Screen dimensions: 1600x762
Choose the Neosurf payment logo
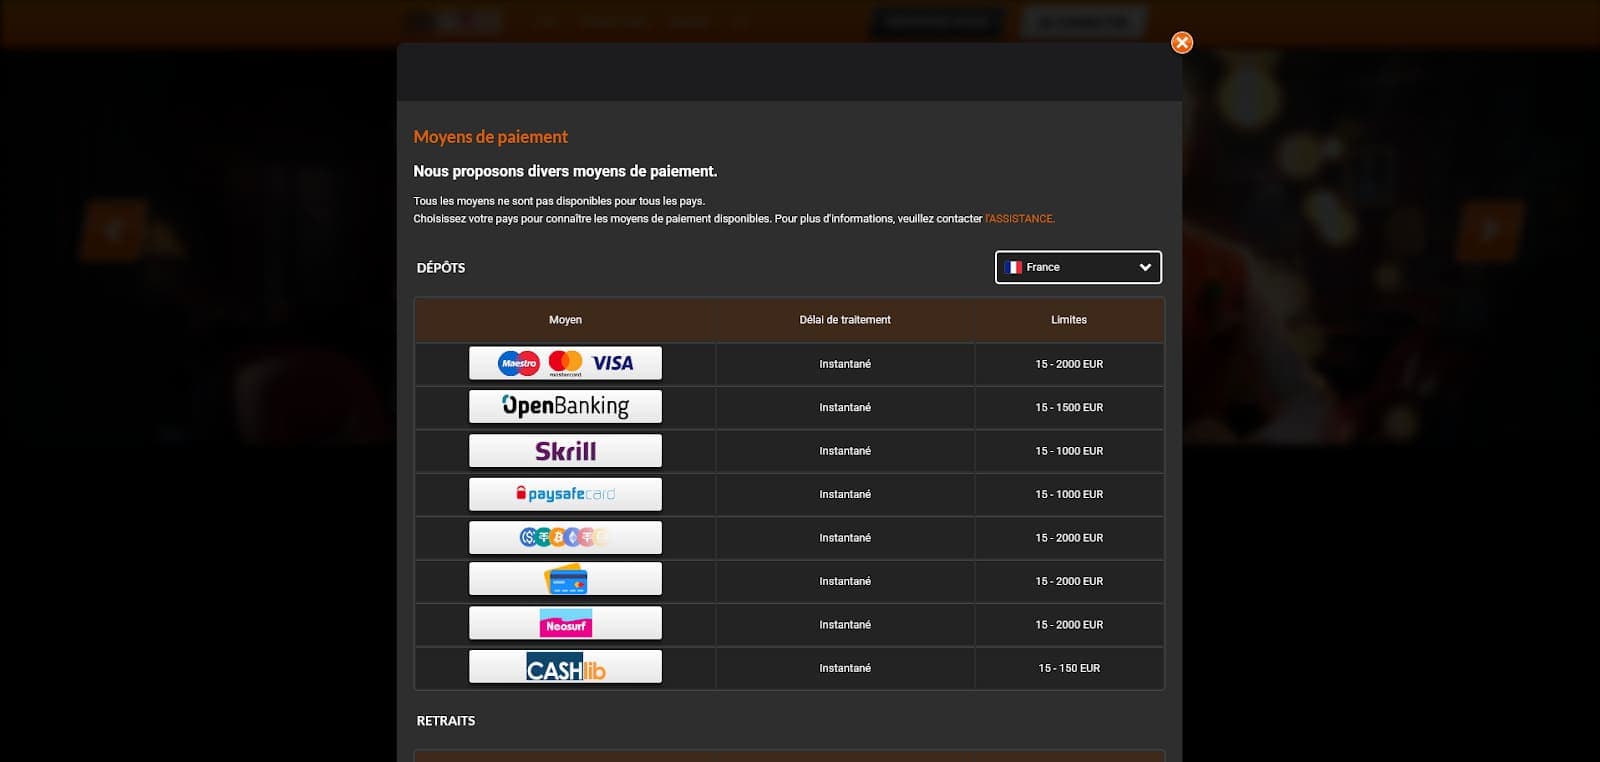[x=565, y=624]
